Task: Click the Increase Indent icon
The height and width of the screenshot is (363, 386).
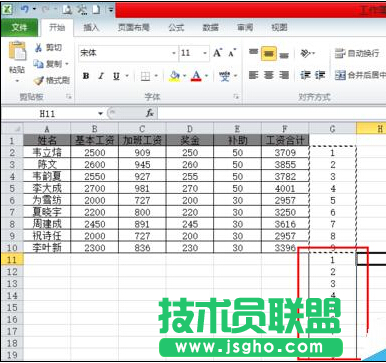Action: (320, 75)
